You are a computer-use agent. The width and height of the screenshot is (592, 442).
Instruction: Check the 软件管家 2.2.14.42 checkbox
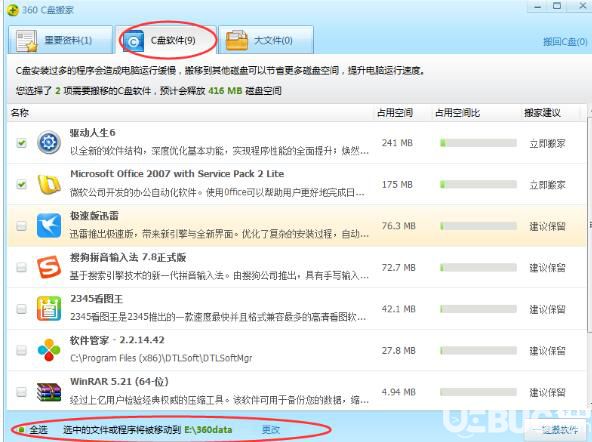(22, 350)
